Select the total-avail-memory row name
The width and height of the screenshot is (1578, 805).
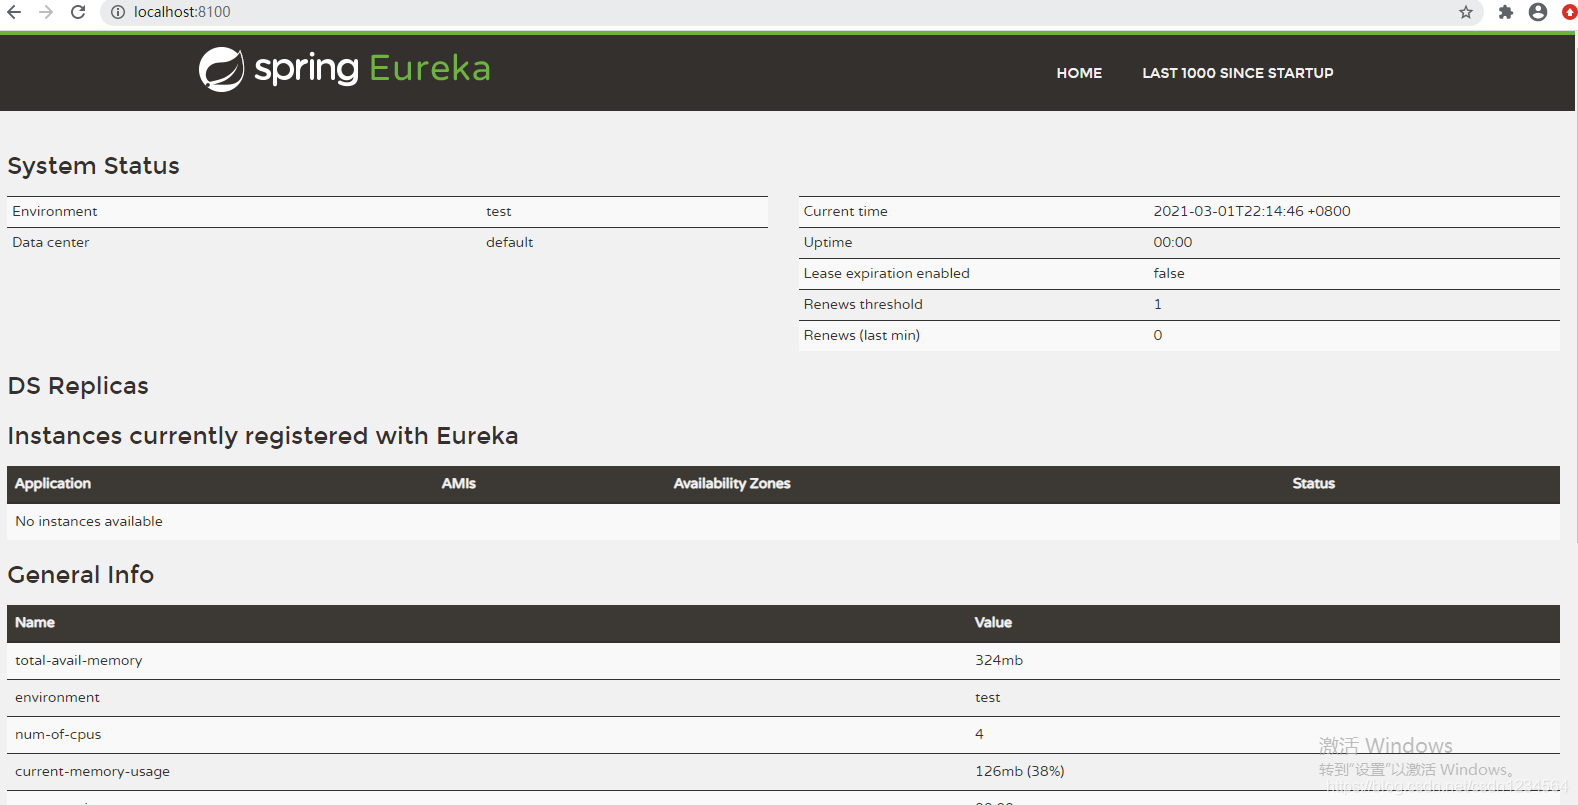pyautogui.click(x=79, y=660)
